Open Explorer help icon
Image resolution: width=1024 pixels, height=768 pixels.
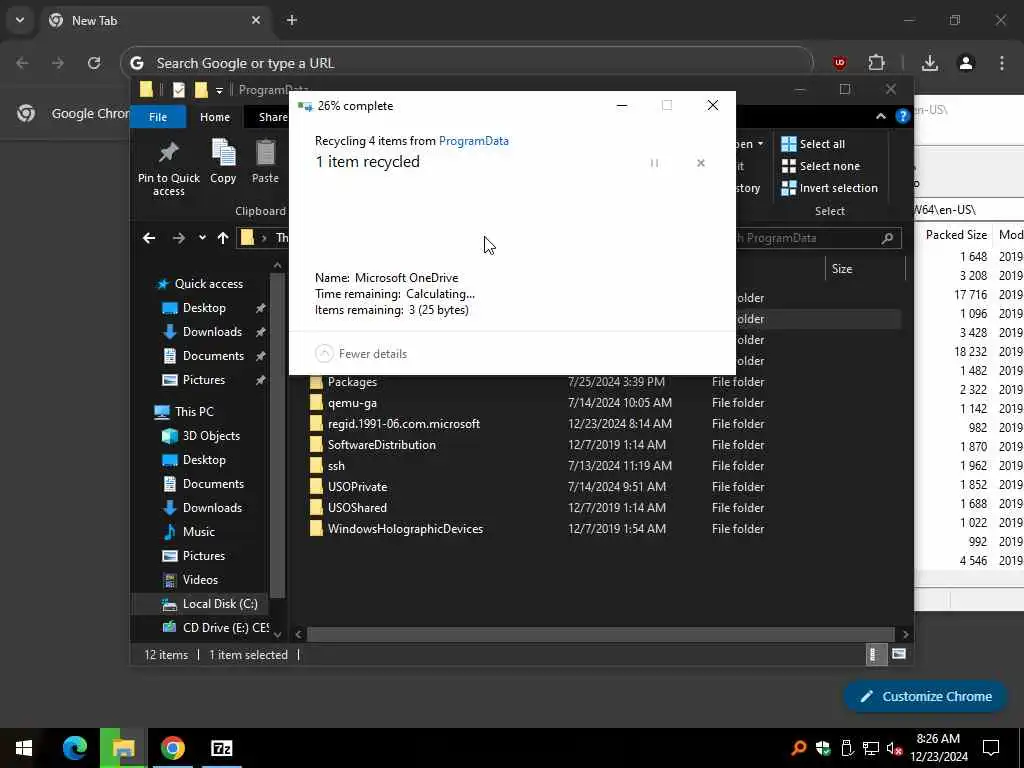pyautogui.click(x=903, y=116)
